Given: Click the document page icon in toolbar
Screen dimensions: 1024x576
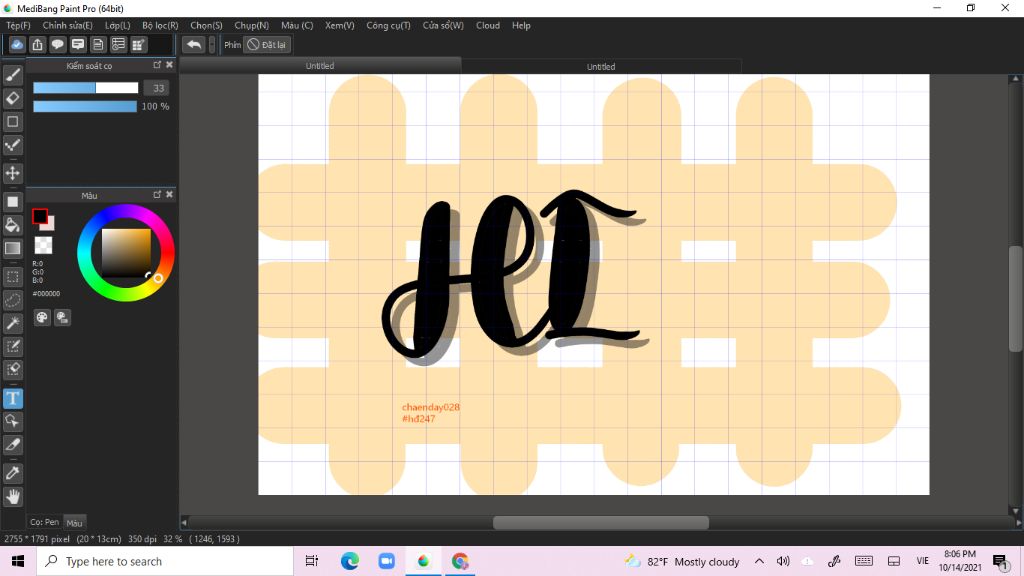Looking at the screenshot, I should (x=98, y=44).
